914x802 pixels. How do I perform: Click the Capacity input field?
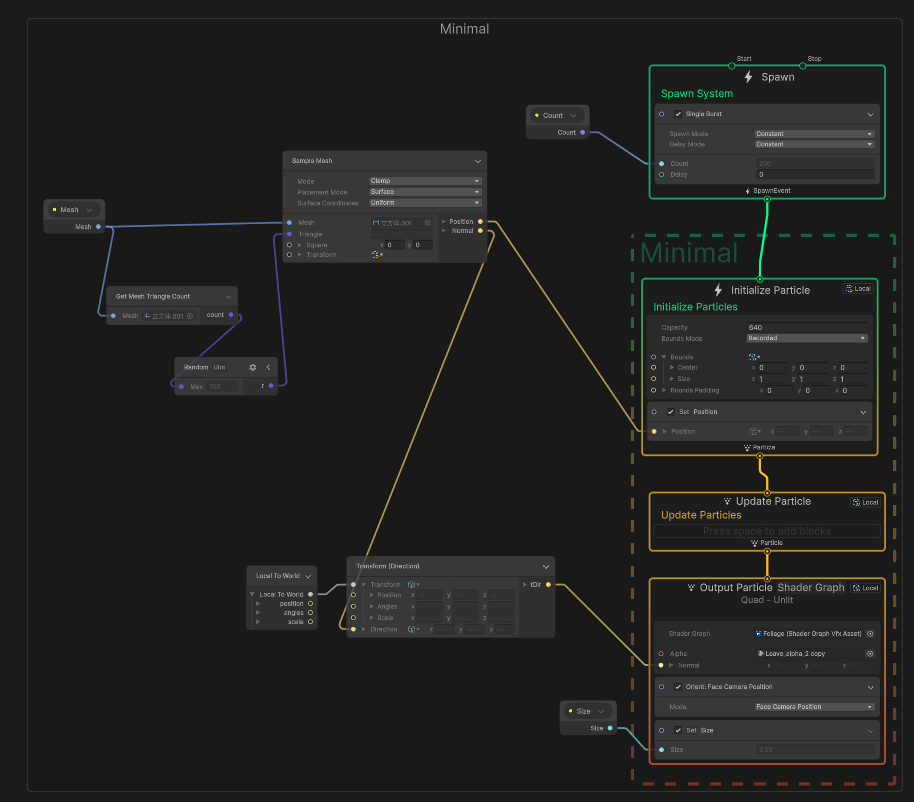click(x=808, y=327)
